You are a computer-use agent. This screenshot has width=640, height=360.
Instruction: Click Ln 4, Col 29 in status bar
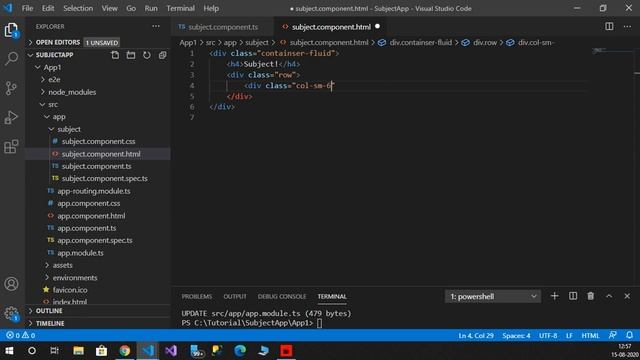click(476, 336)
